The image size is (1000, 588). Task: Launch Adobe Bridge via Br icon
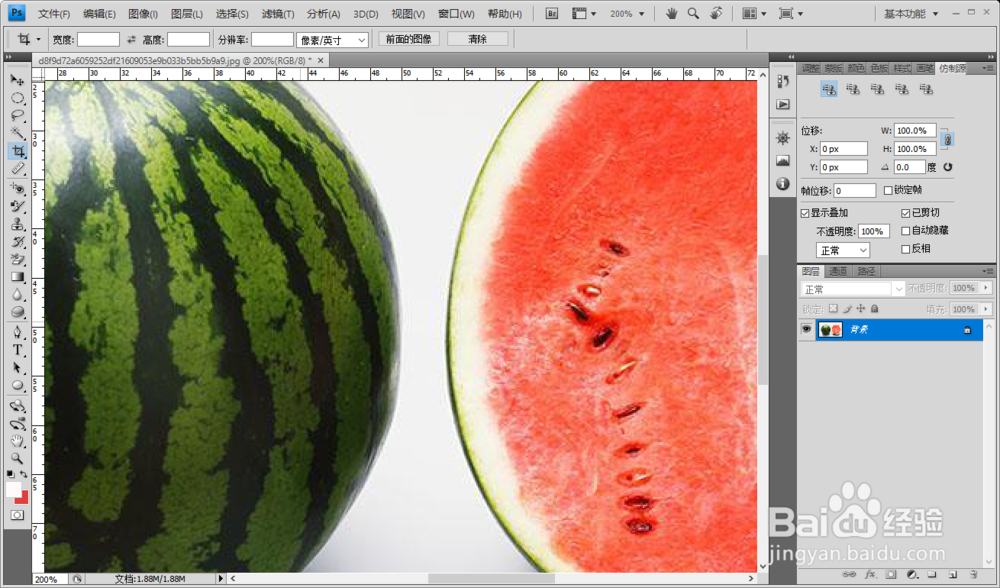pos(552,13)
